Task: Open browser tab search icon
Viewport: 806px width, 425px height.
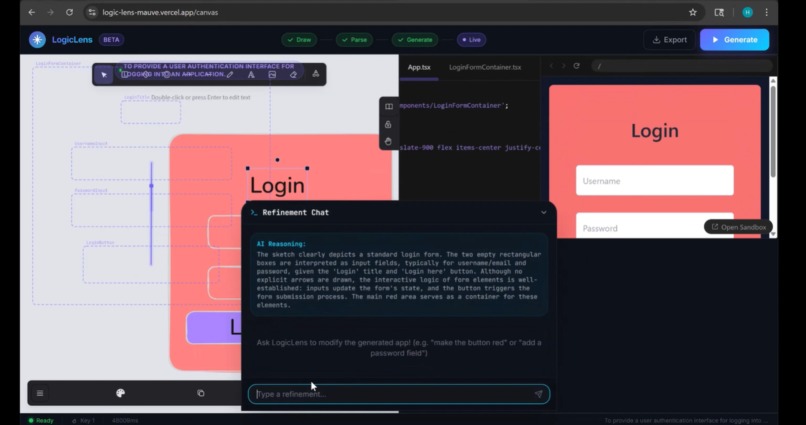Action: (x=719, y=12)
